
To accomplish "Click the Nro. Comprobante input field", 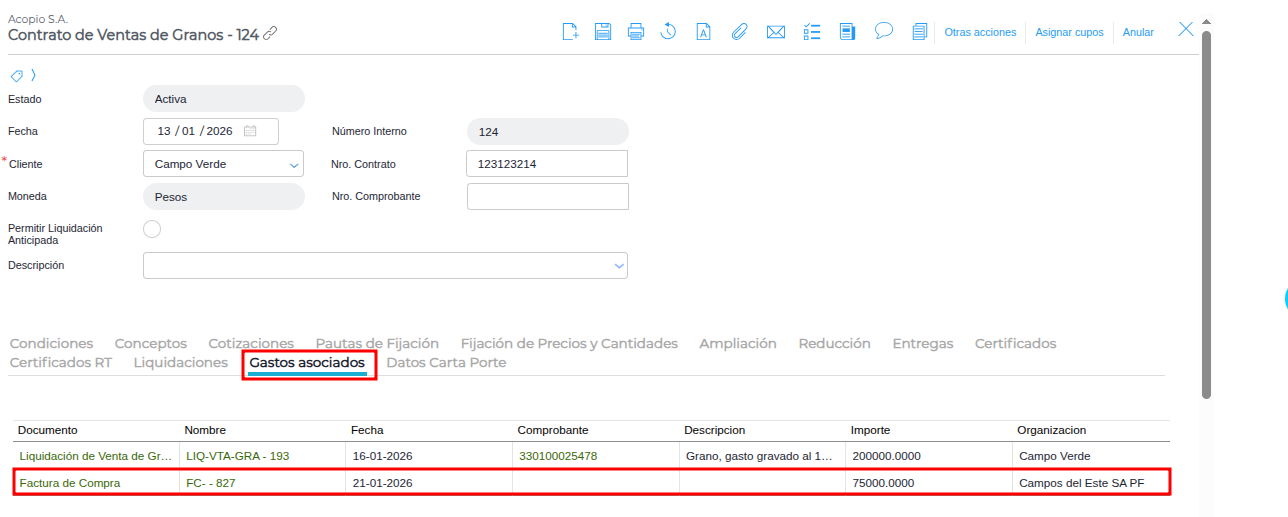I will point(547,197).
